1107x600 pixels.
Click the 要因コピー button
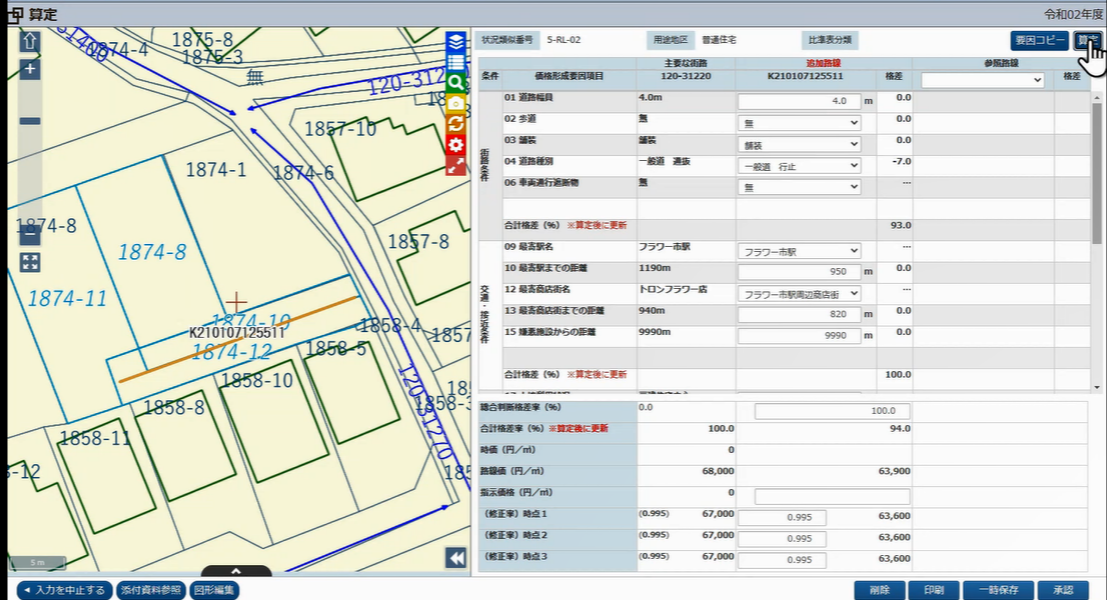click(1039, 41)
